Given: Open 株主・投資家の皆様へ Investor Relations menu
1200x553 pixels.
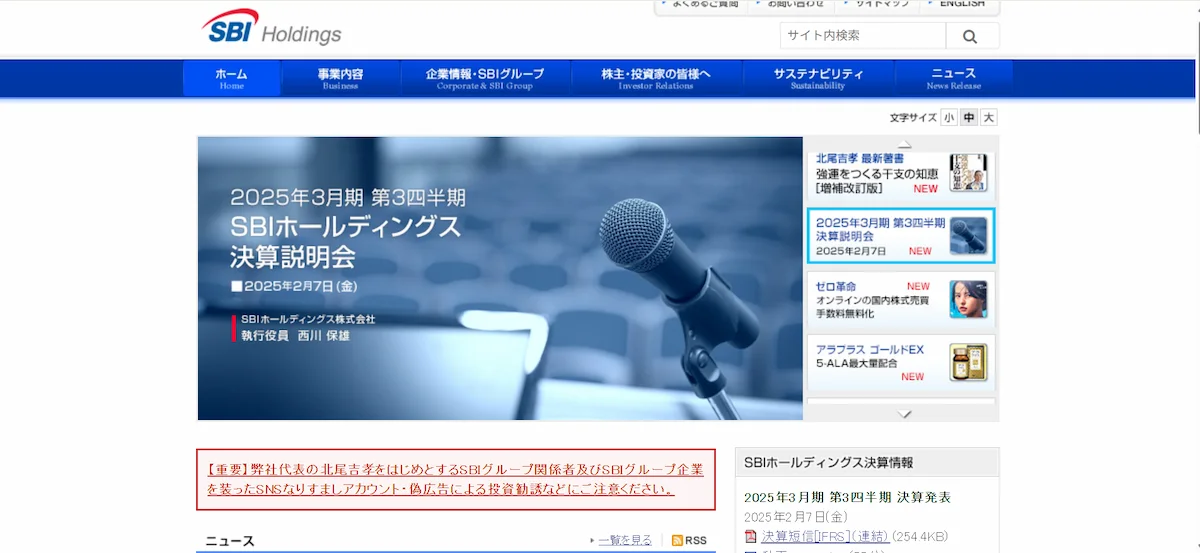Looking at the screenshot, I should 656,78.
